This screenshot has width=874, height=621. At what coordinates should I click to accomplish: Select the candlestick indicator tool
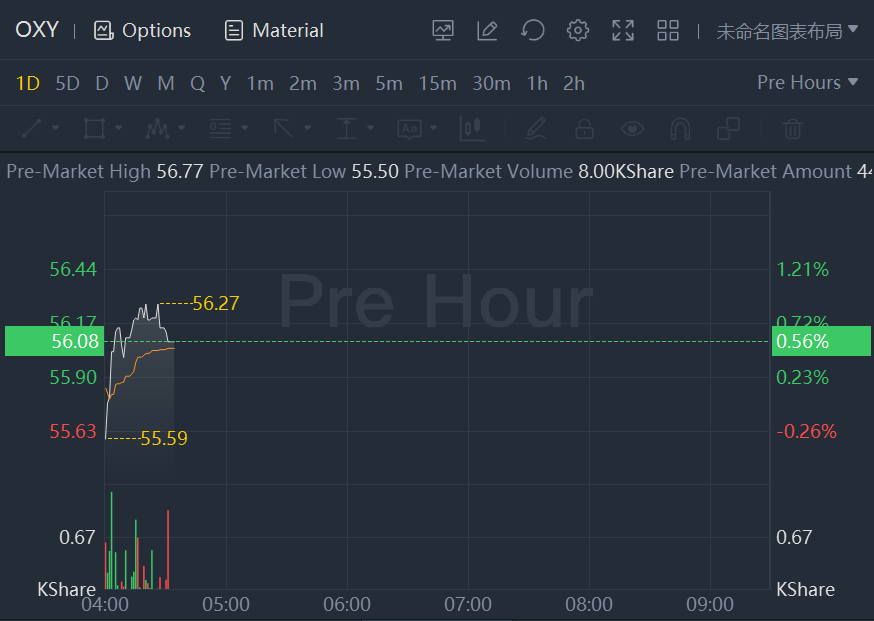pos(472,128)
